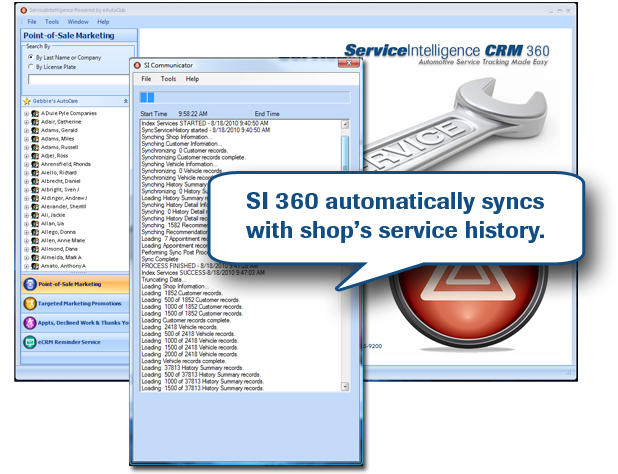Expand A Duie Pyle Companies node
618x474 pixels.
(26, 113)
